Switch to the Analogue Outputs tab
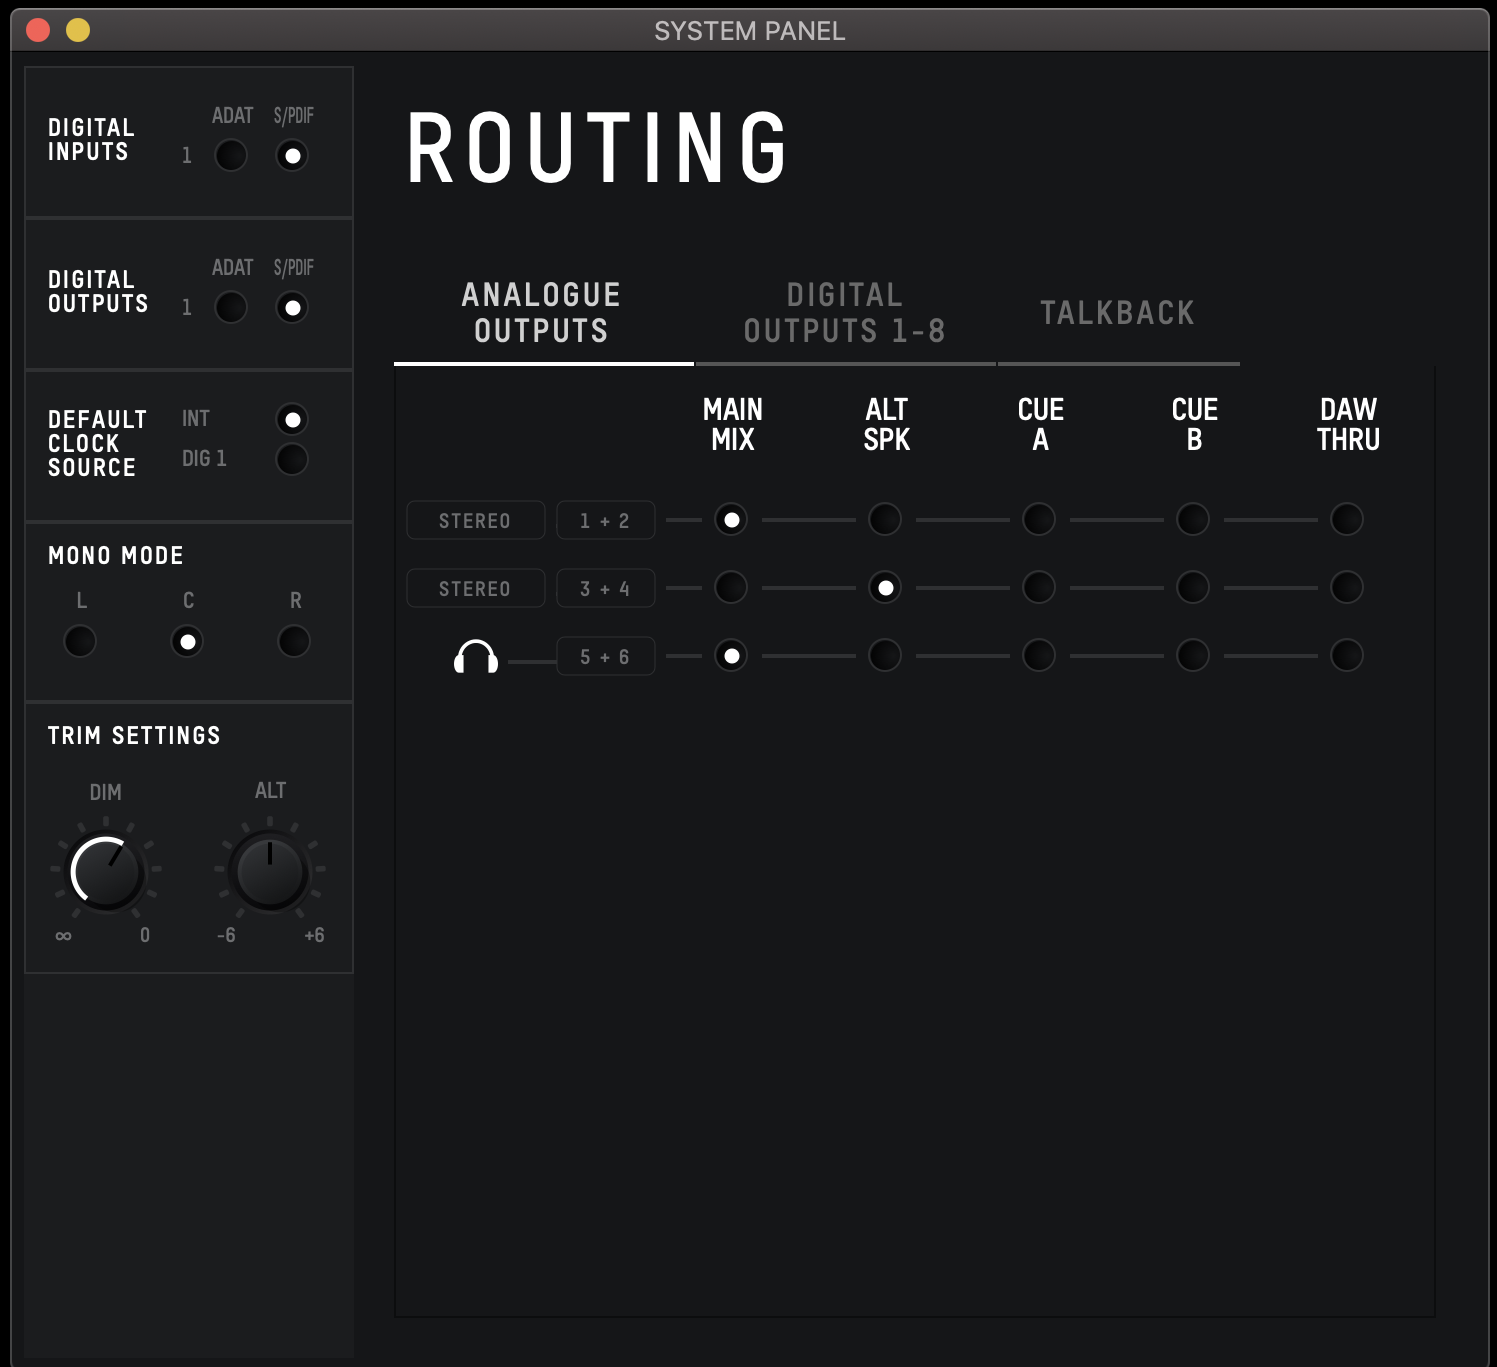The image size is (1497, 1367). [x=542, y=313]
